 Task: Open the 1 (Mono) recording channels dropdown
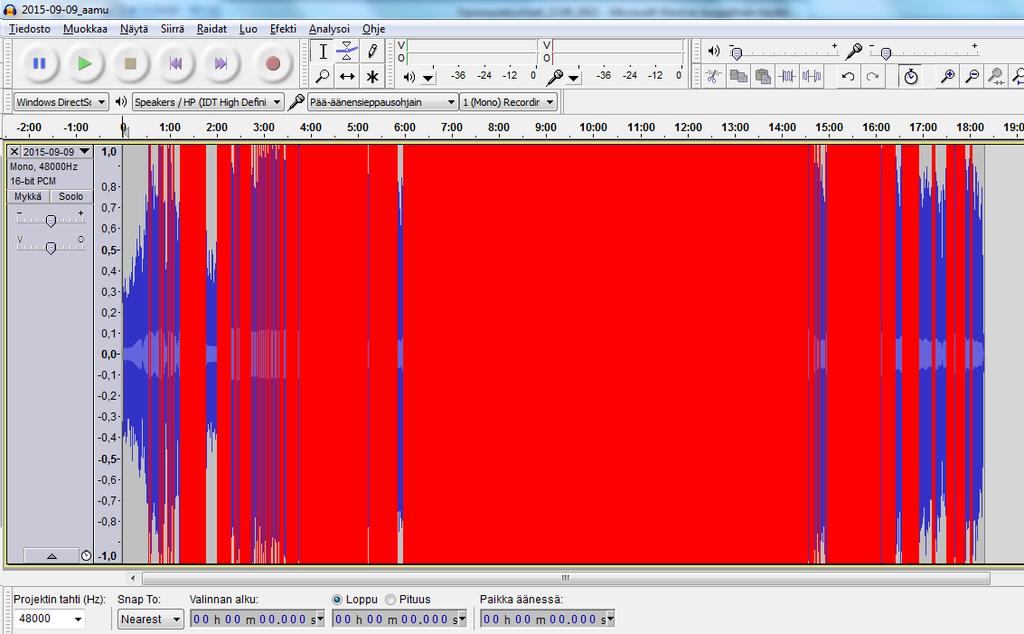tap(508, 102)
